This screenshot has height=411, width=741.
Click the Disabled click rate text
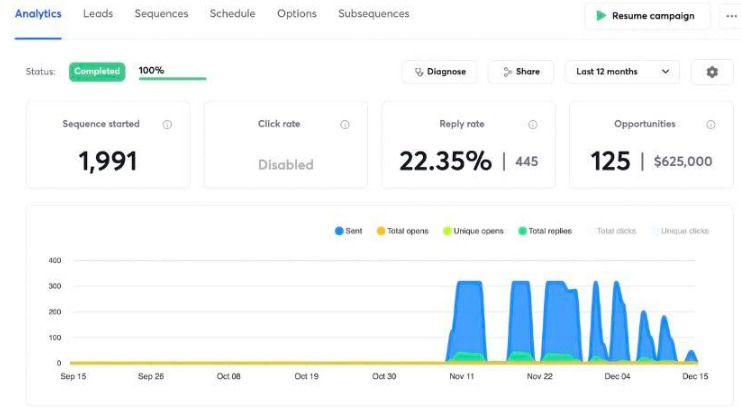(285, 165)
